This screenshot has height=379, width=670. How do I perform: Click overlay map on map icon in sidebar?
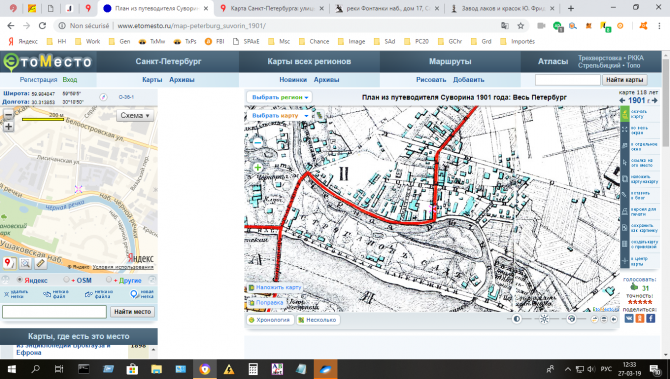pyautogui.click(x=625, y=179)
